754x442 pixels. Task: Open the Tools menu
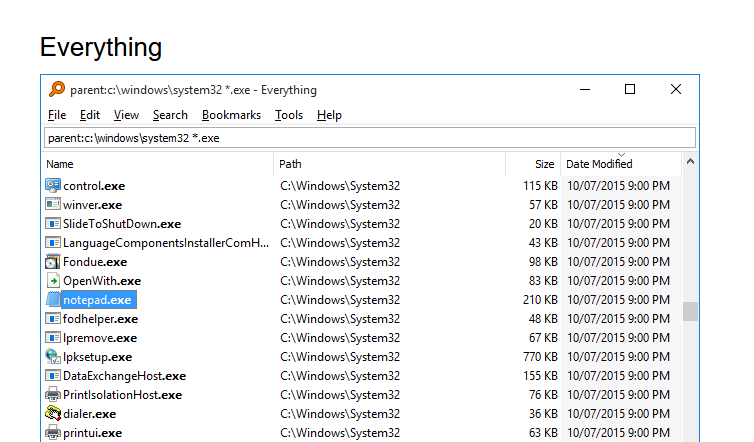coord(289,115)
